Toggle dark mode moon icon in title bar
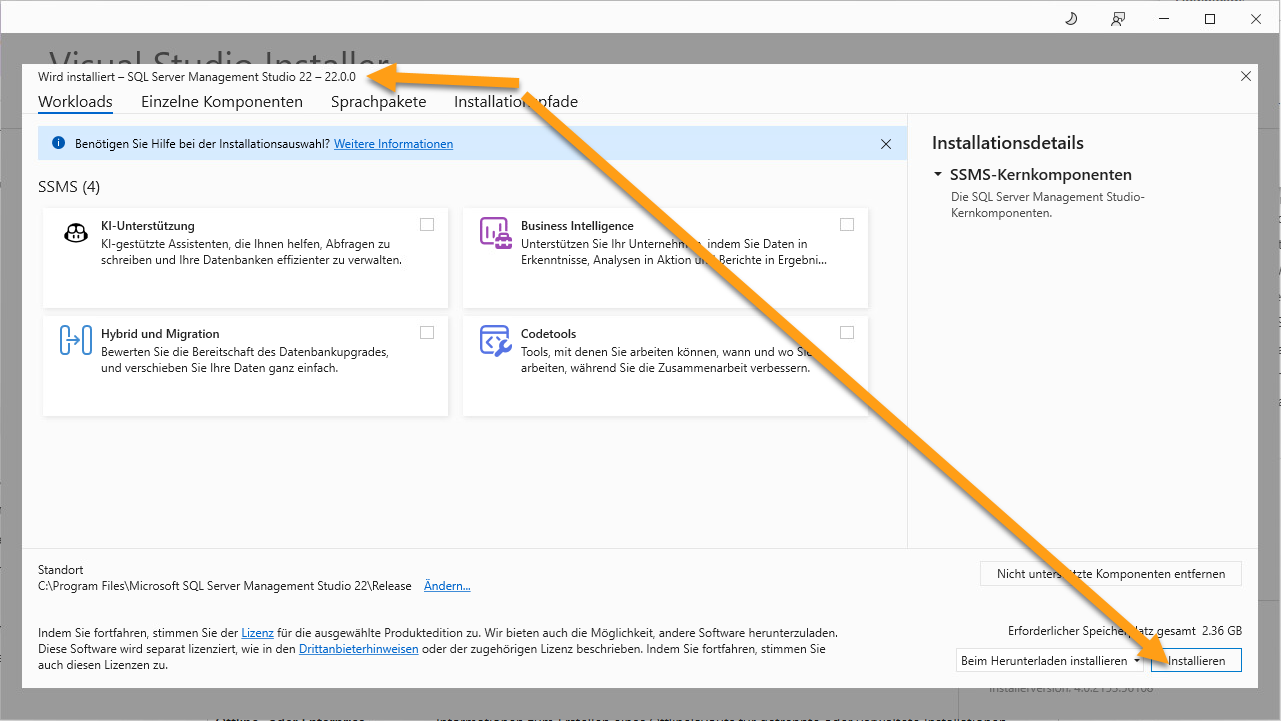Image resolution: width=1281 pixels, height=721 pixels. point(1071,19)
